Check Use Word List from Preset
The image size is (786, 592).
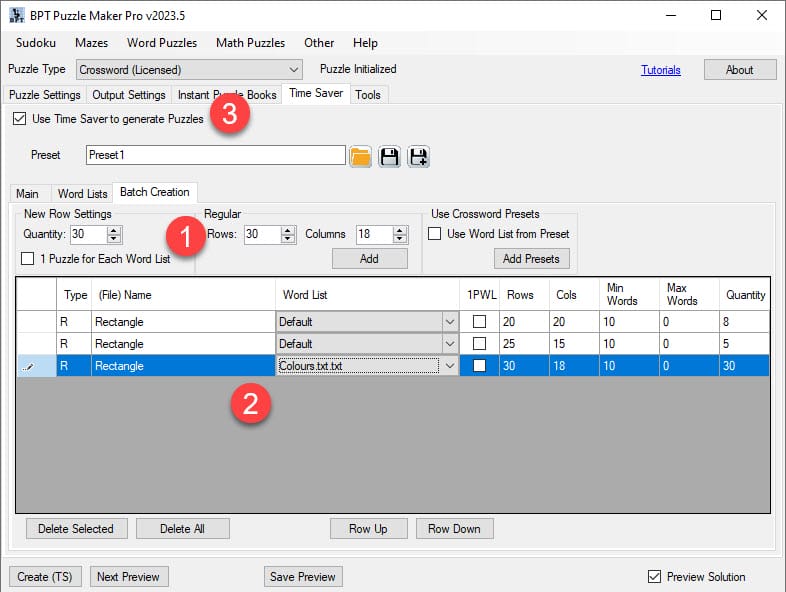(435, 234)
